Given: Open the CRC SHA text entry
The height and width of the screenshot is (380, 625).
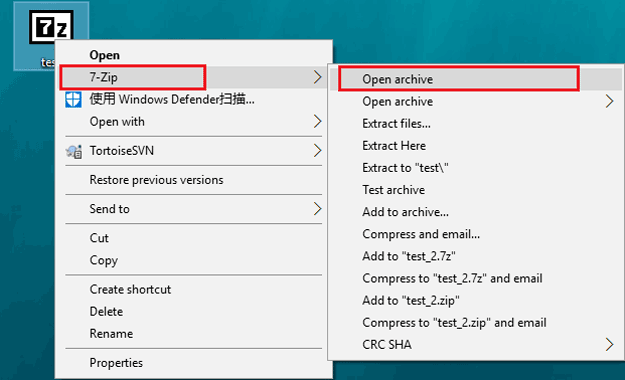Looking at the screenshot, I should click(387, 345).
